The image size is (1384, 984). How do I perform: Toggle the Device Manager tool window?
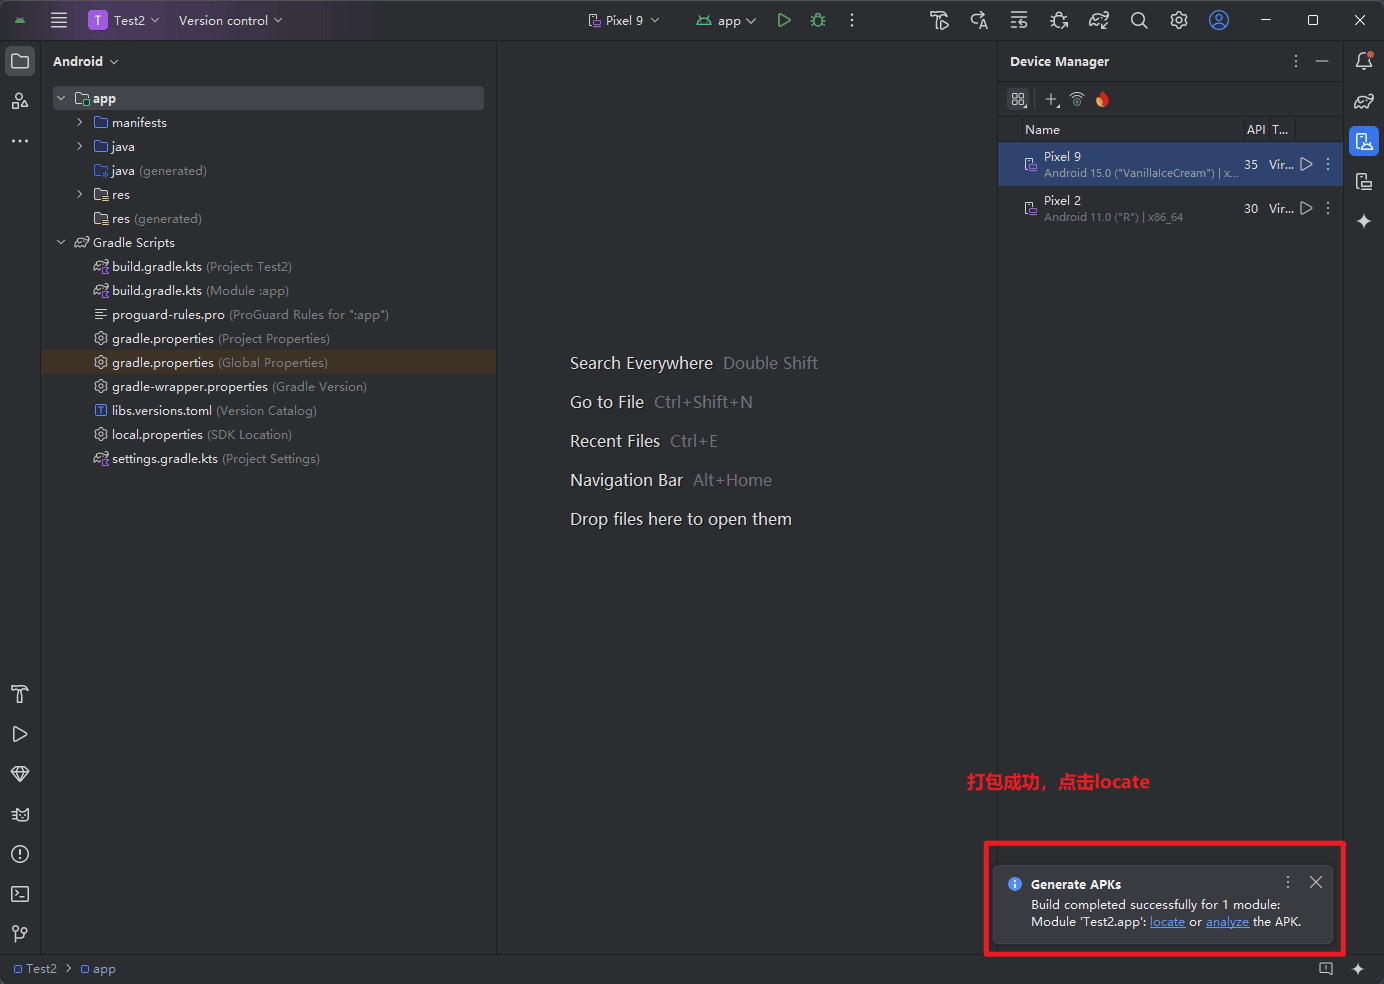(1364, 141)
